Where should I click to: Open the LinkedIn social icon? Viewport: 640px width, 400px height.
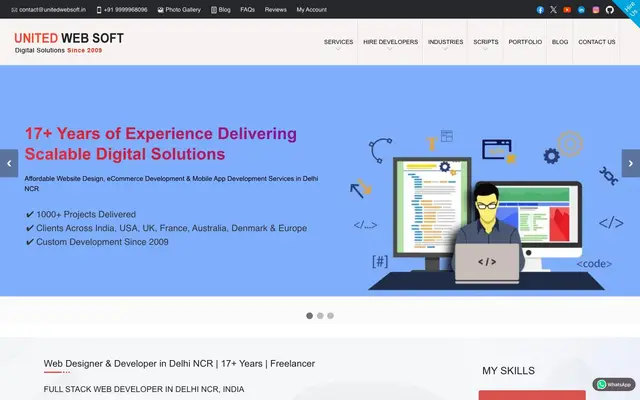click(x=581, y=10)
